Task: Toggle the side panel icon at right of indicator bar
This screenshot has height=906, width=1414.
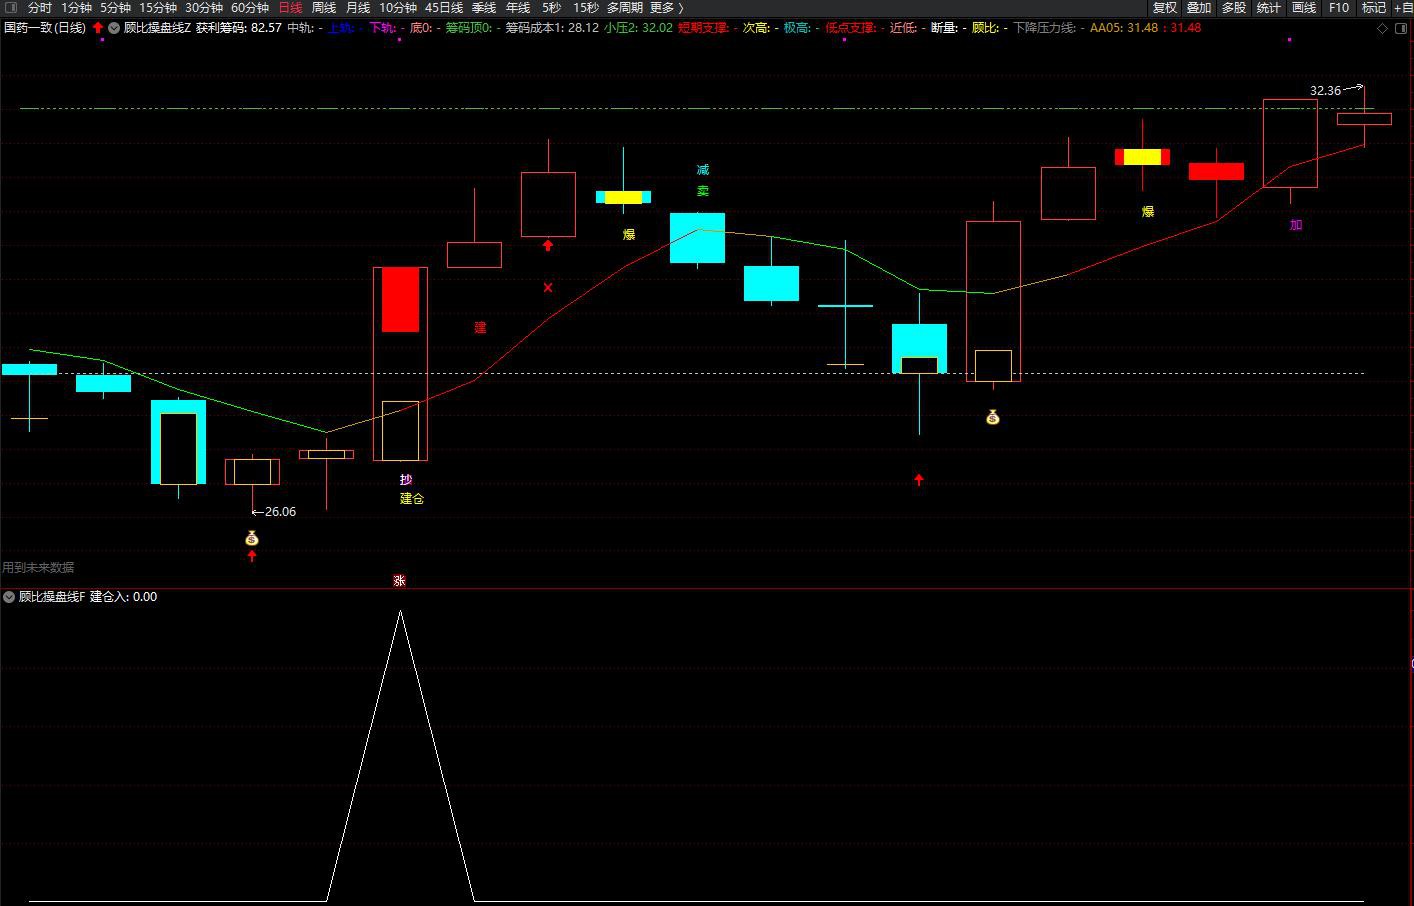Action: 1401,28
